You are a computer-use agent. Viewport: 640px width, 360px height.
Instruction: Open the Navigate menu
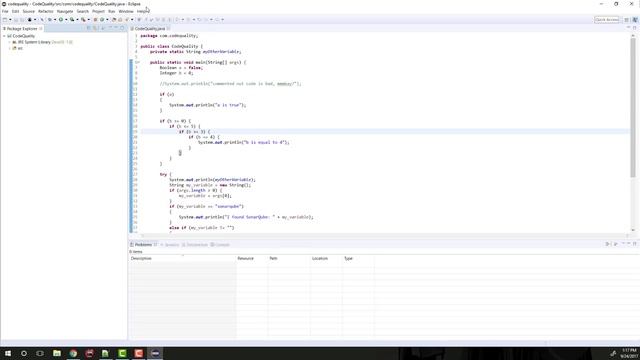click(65, 11)
